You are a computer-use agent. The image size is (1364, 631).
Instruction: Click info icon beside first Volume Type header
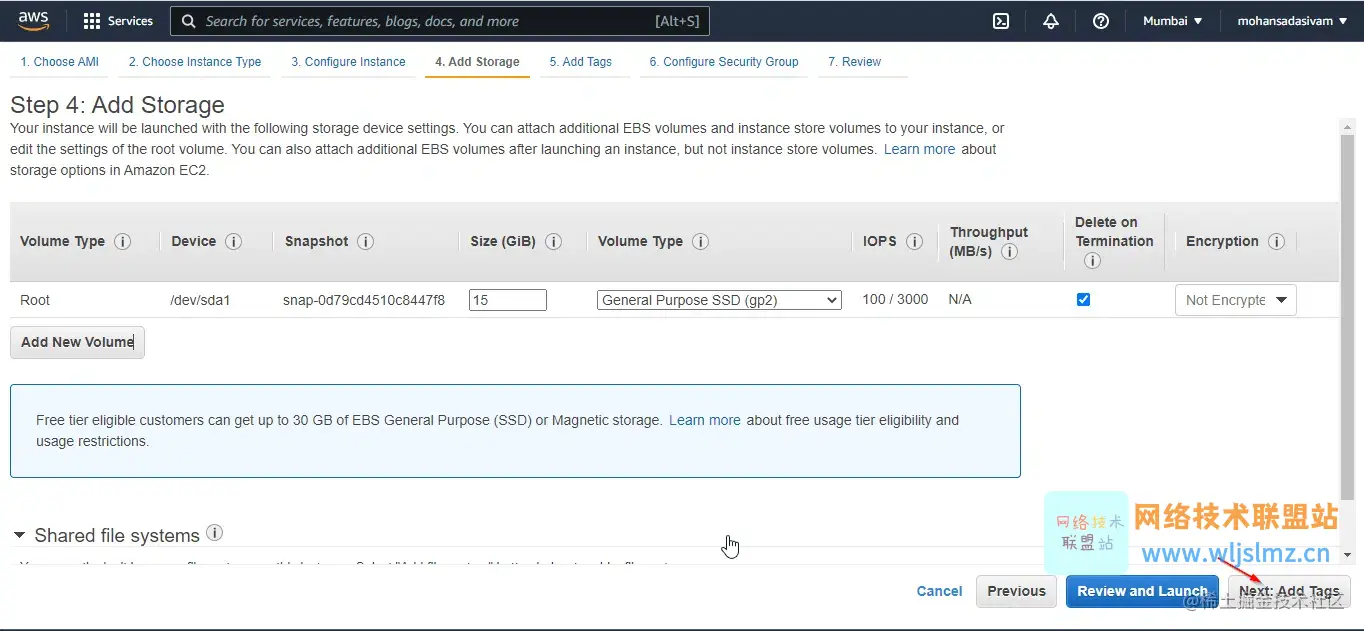[123, 241]
